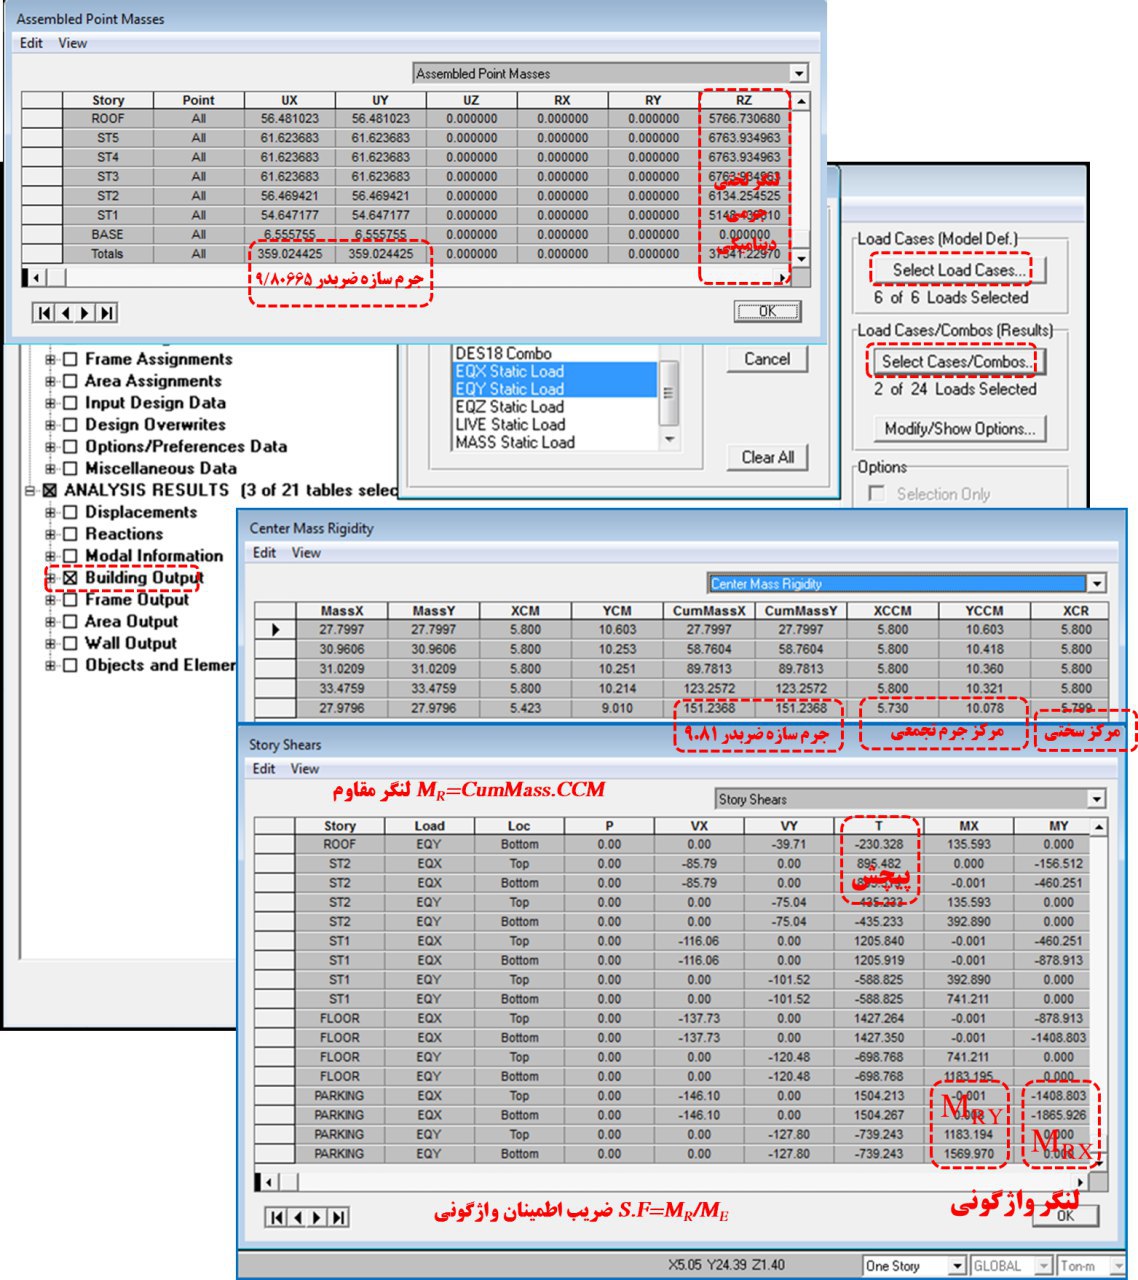This screenshot has width=1138, height=1280.
Task: Select the Options/Preferences Data tree item
Action: [186, 447]
